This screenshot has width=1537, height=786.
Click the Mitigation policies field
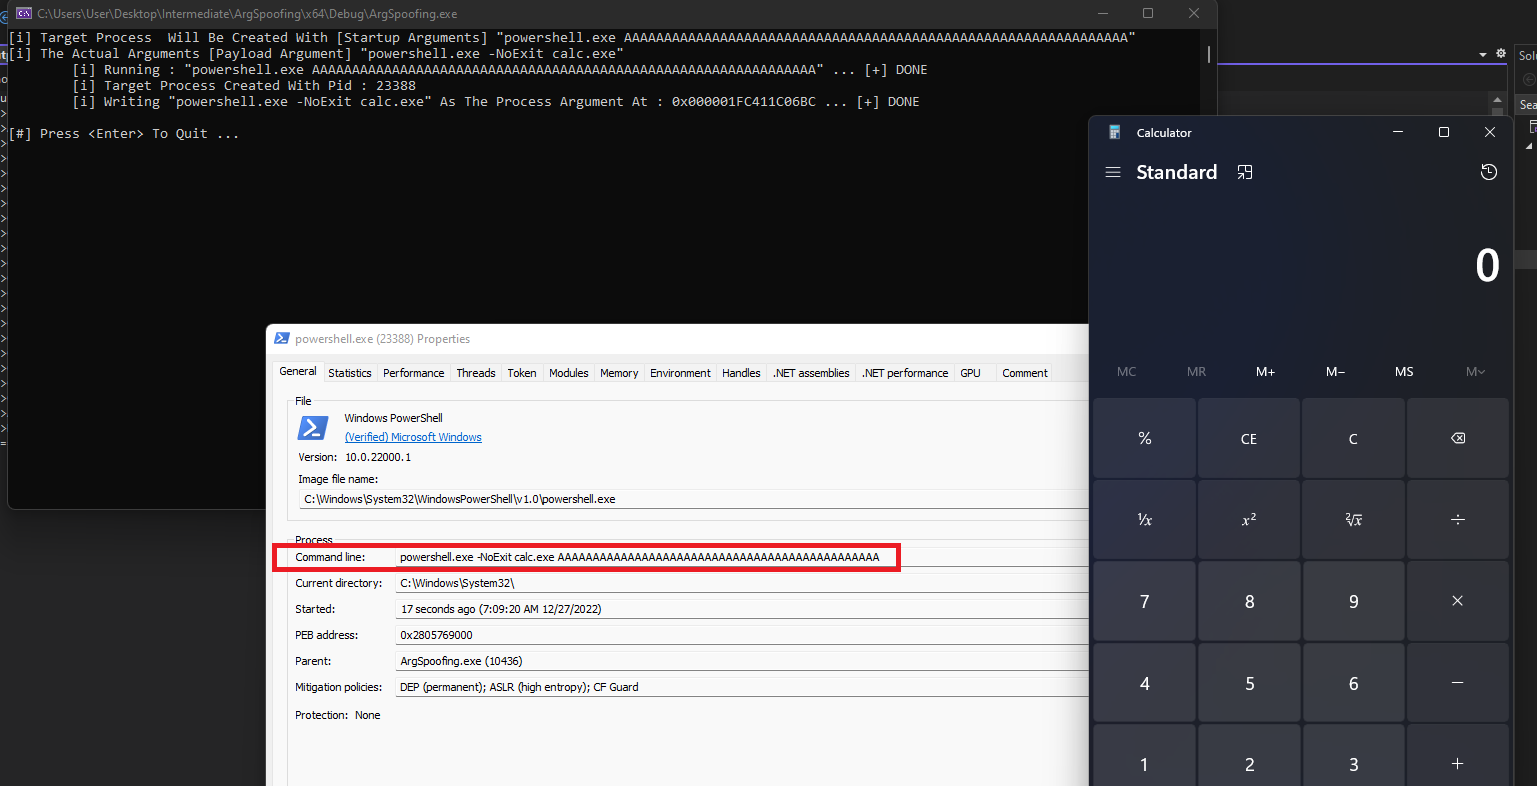pos(742,687)
